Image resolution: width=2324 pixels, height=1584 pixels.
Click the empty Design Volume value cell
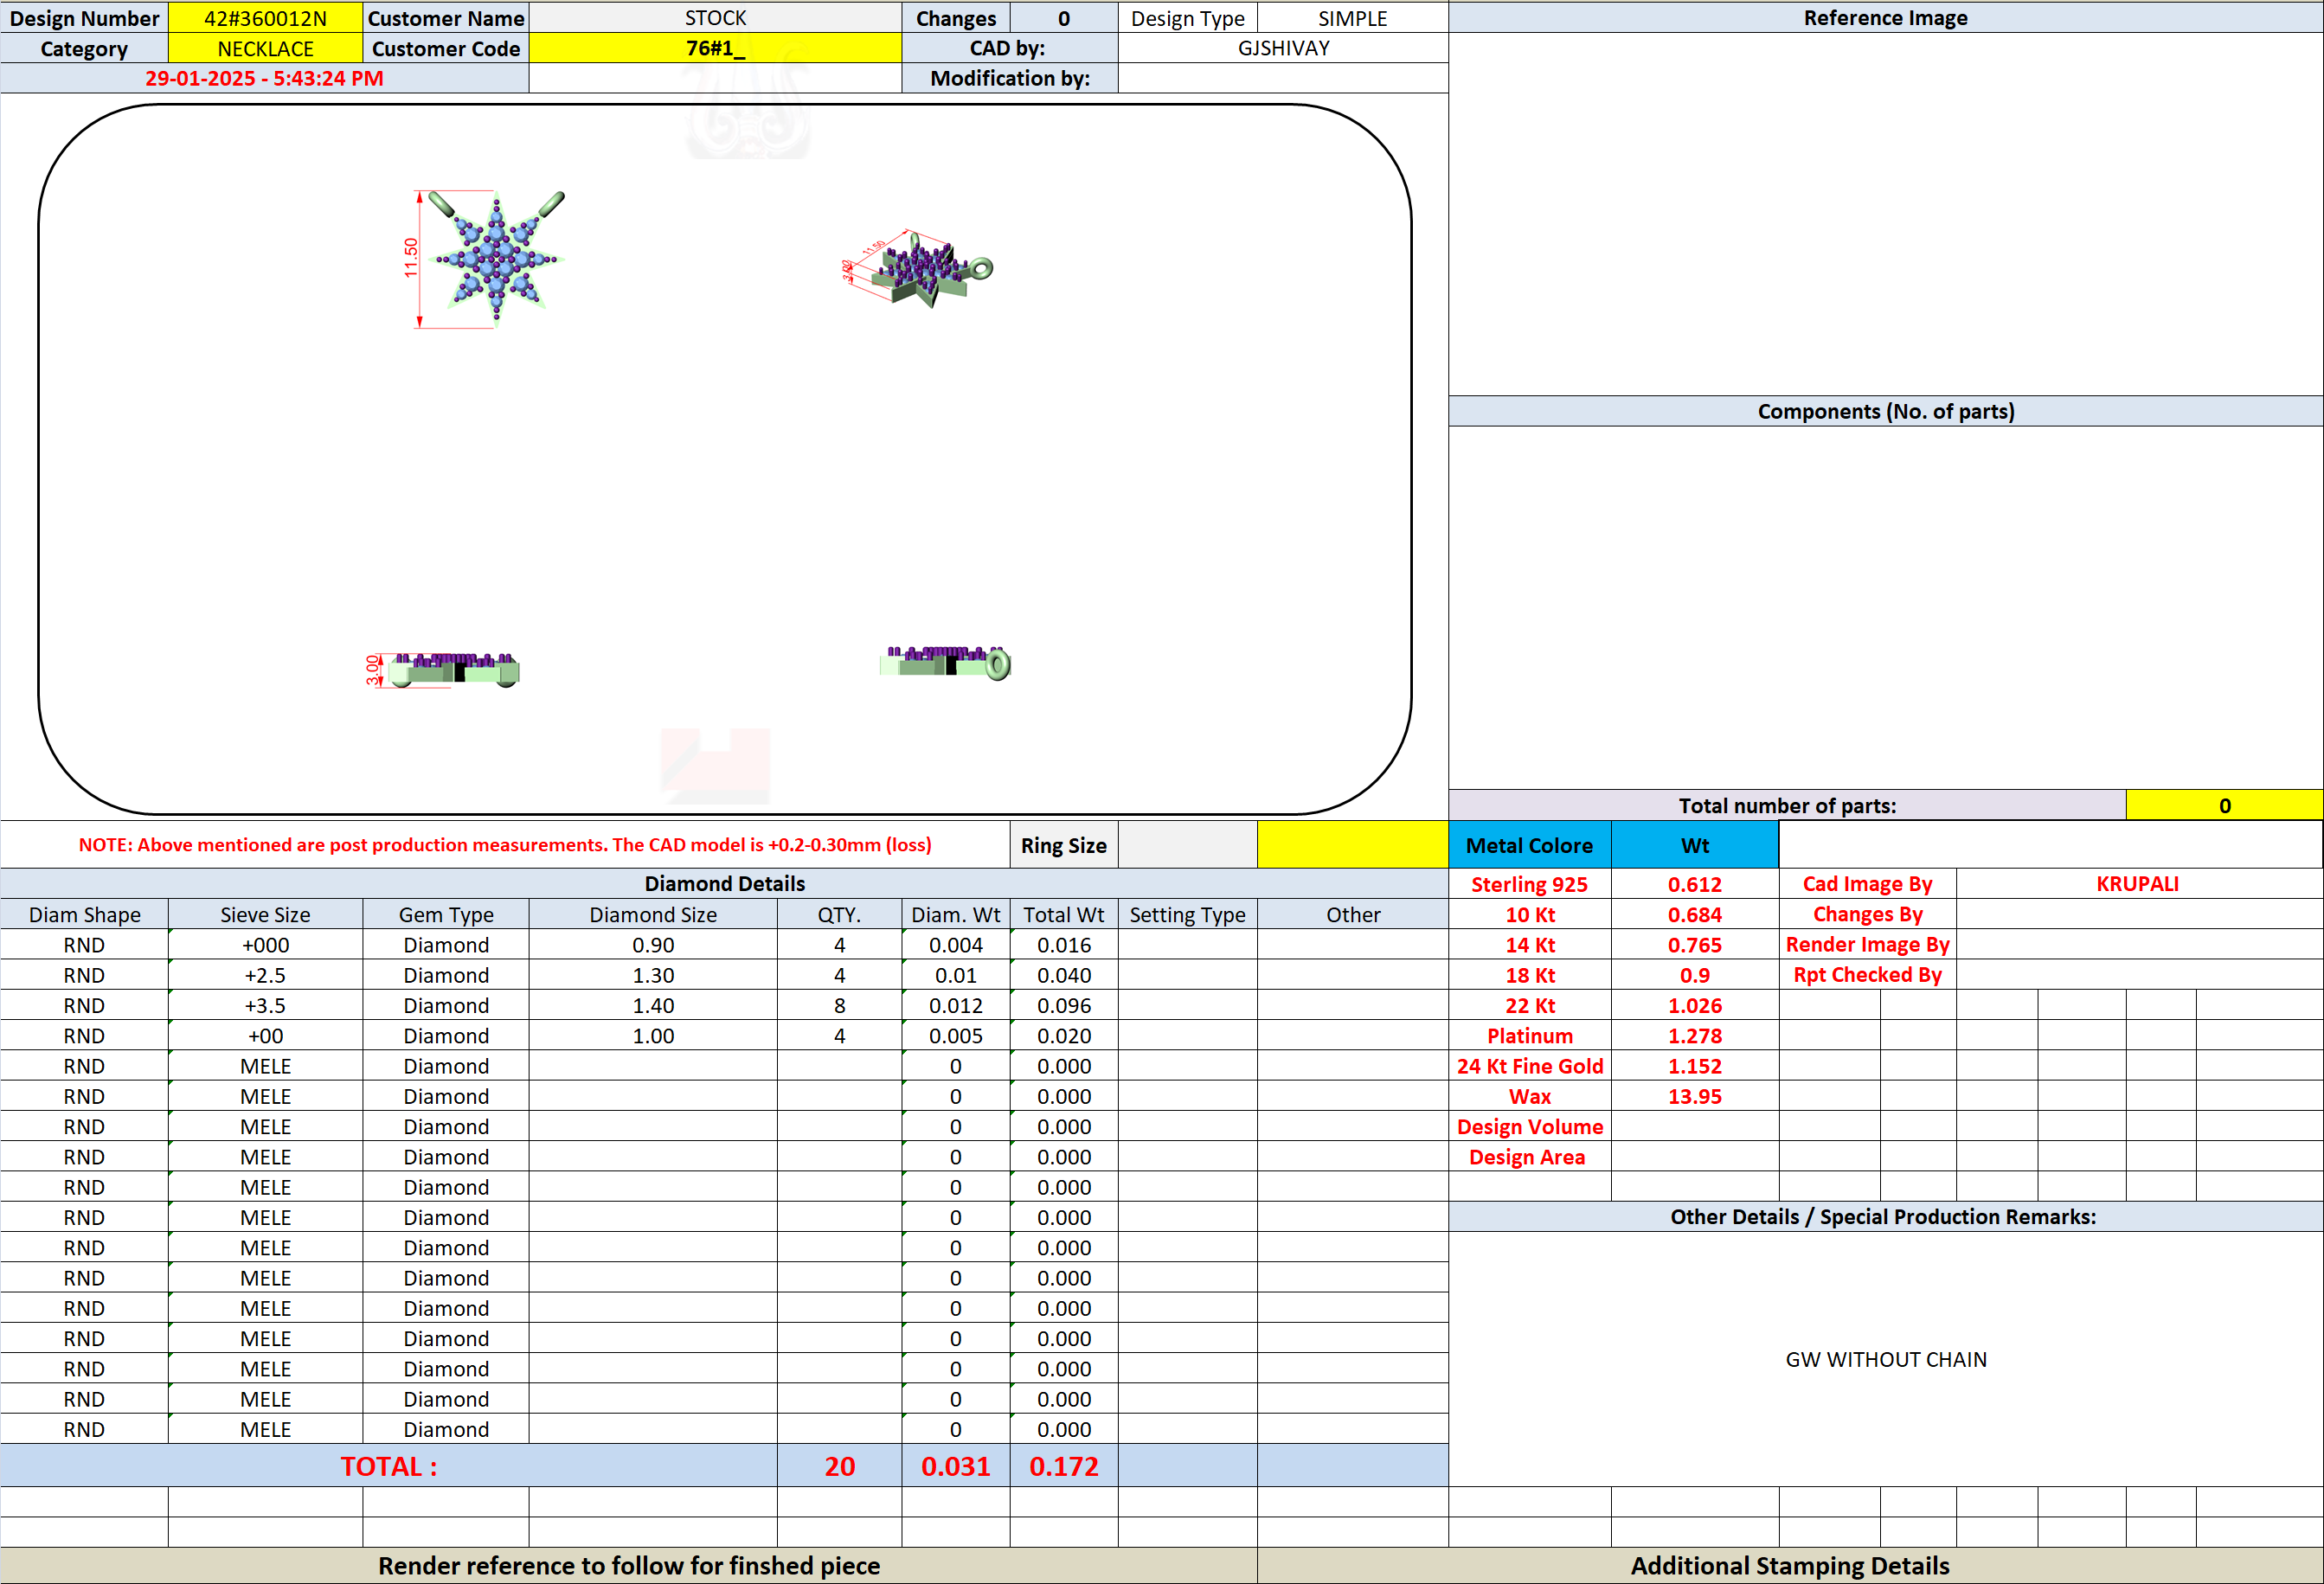point(1694,1127)
